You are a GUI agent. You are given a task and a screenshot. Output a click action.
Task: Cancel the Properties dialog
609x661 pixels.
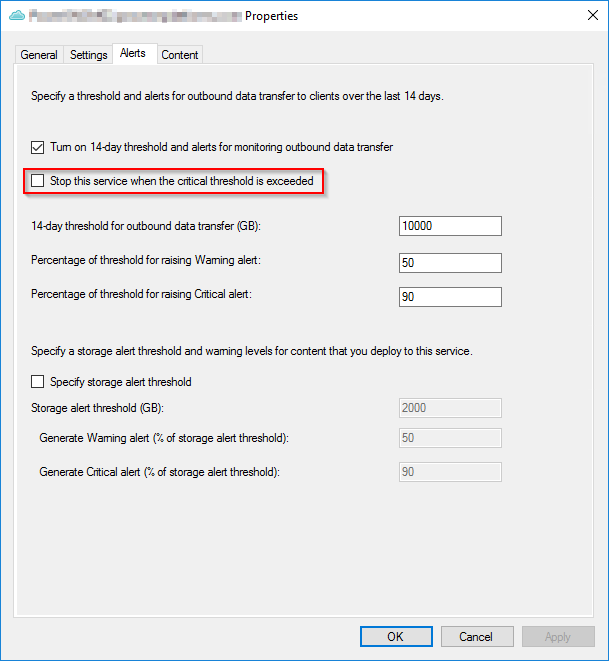click(x=476, y=636)
